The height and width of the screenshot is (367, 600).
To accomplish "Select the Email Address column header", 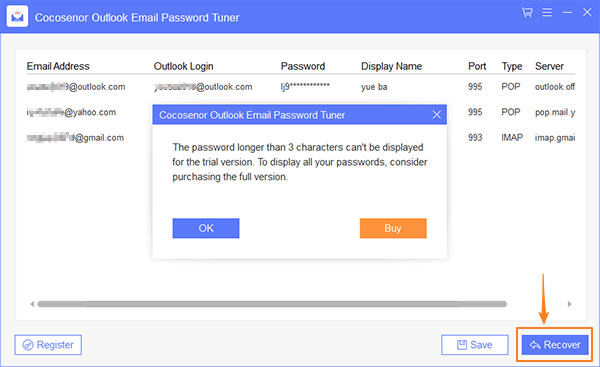I will point(58,66).
